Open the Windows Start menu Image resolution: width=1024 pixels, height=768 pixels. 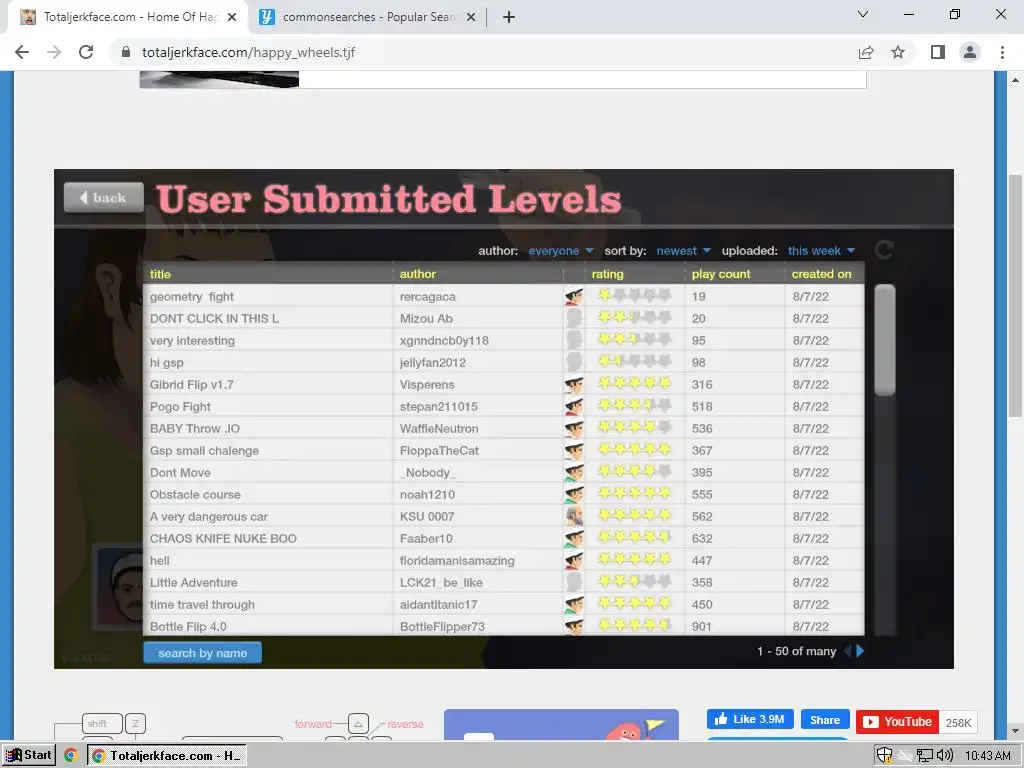pyautogui.click(x=29, y=755)
